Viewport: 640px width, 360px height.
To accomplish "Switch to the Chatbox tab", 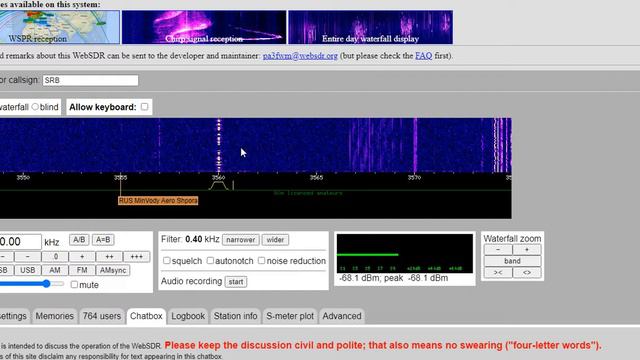I will coord(146,316).
